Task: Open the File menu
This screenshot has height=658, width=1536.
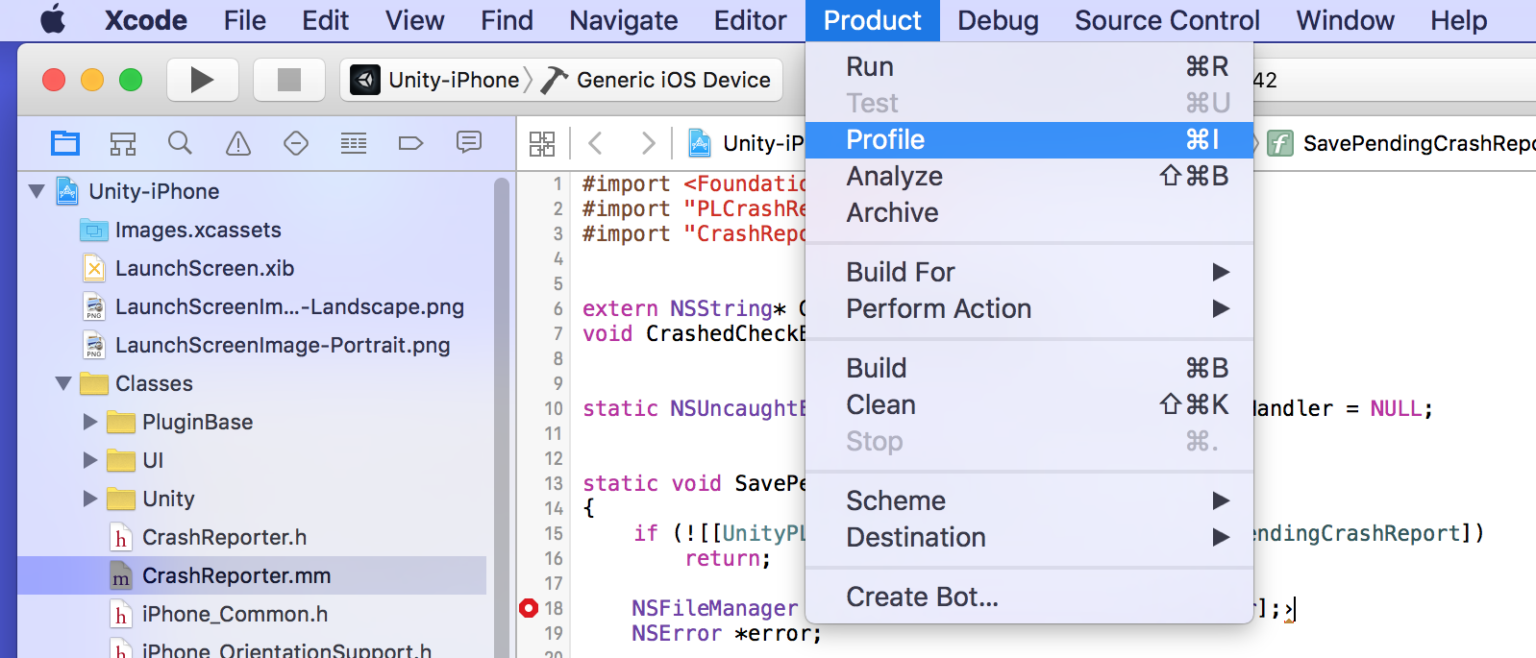Action: pyautogui.click(x=245, y=20)
